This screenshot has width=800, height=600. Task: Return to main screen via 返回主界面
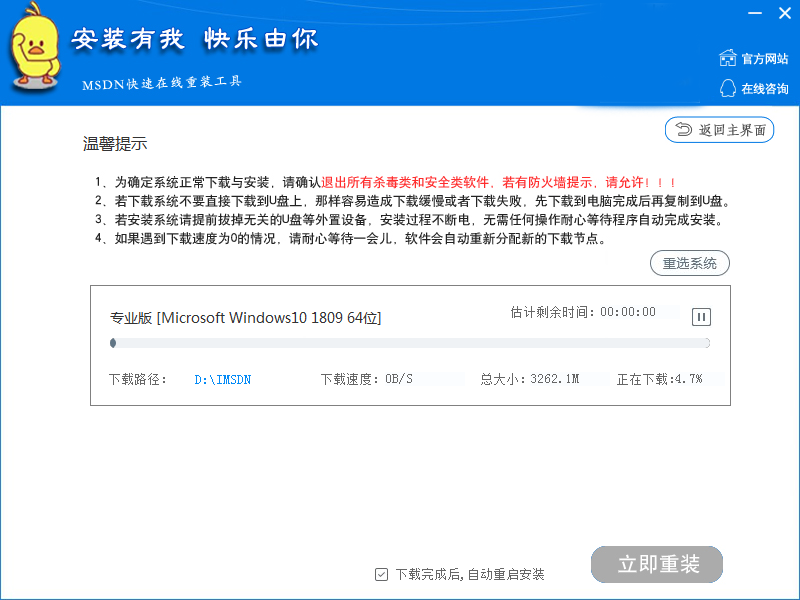pyautogui.click(x=719, y=130)
